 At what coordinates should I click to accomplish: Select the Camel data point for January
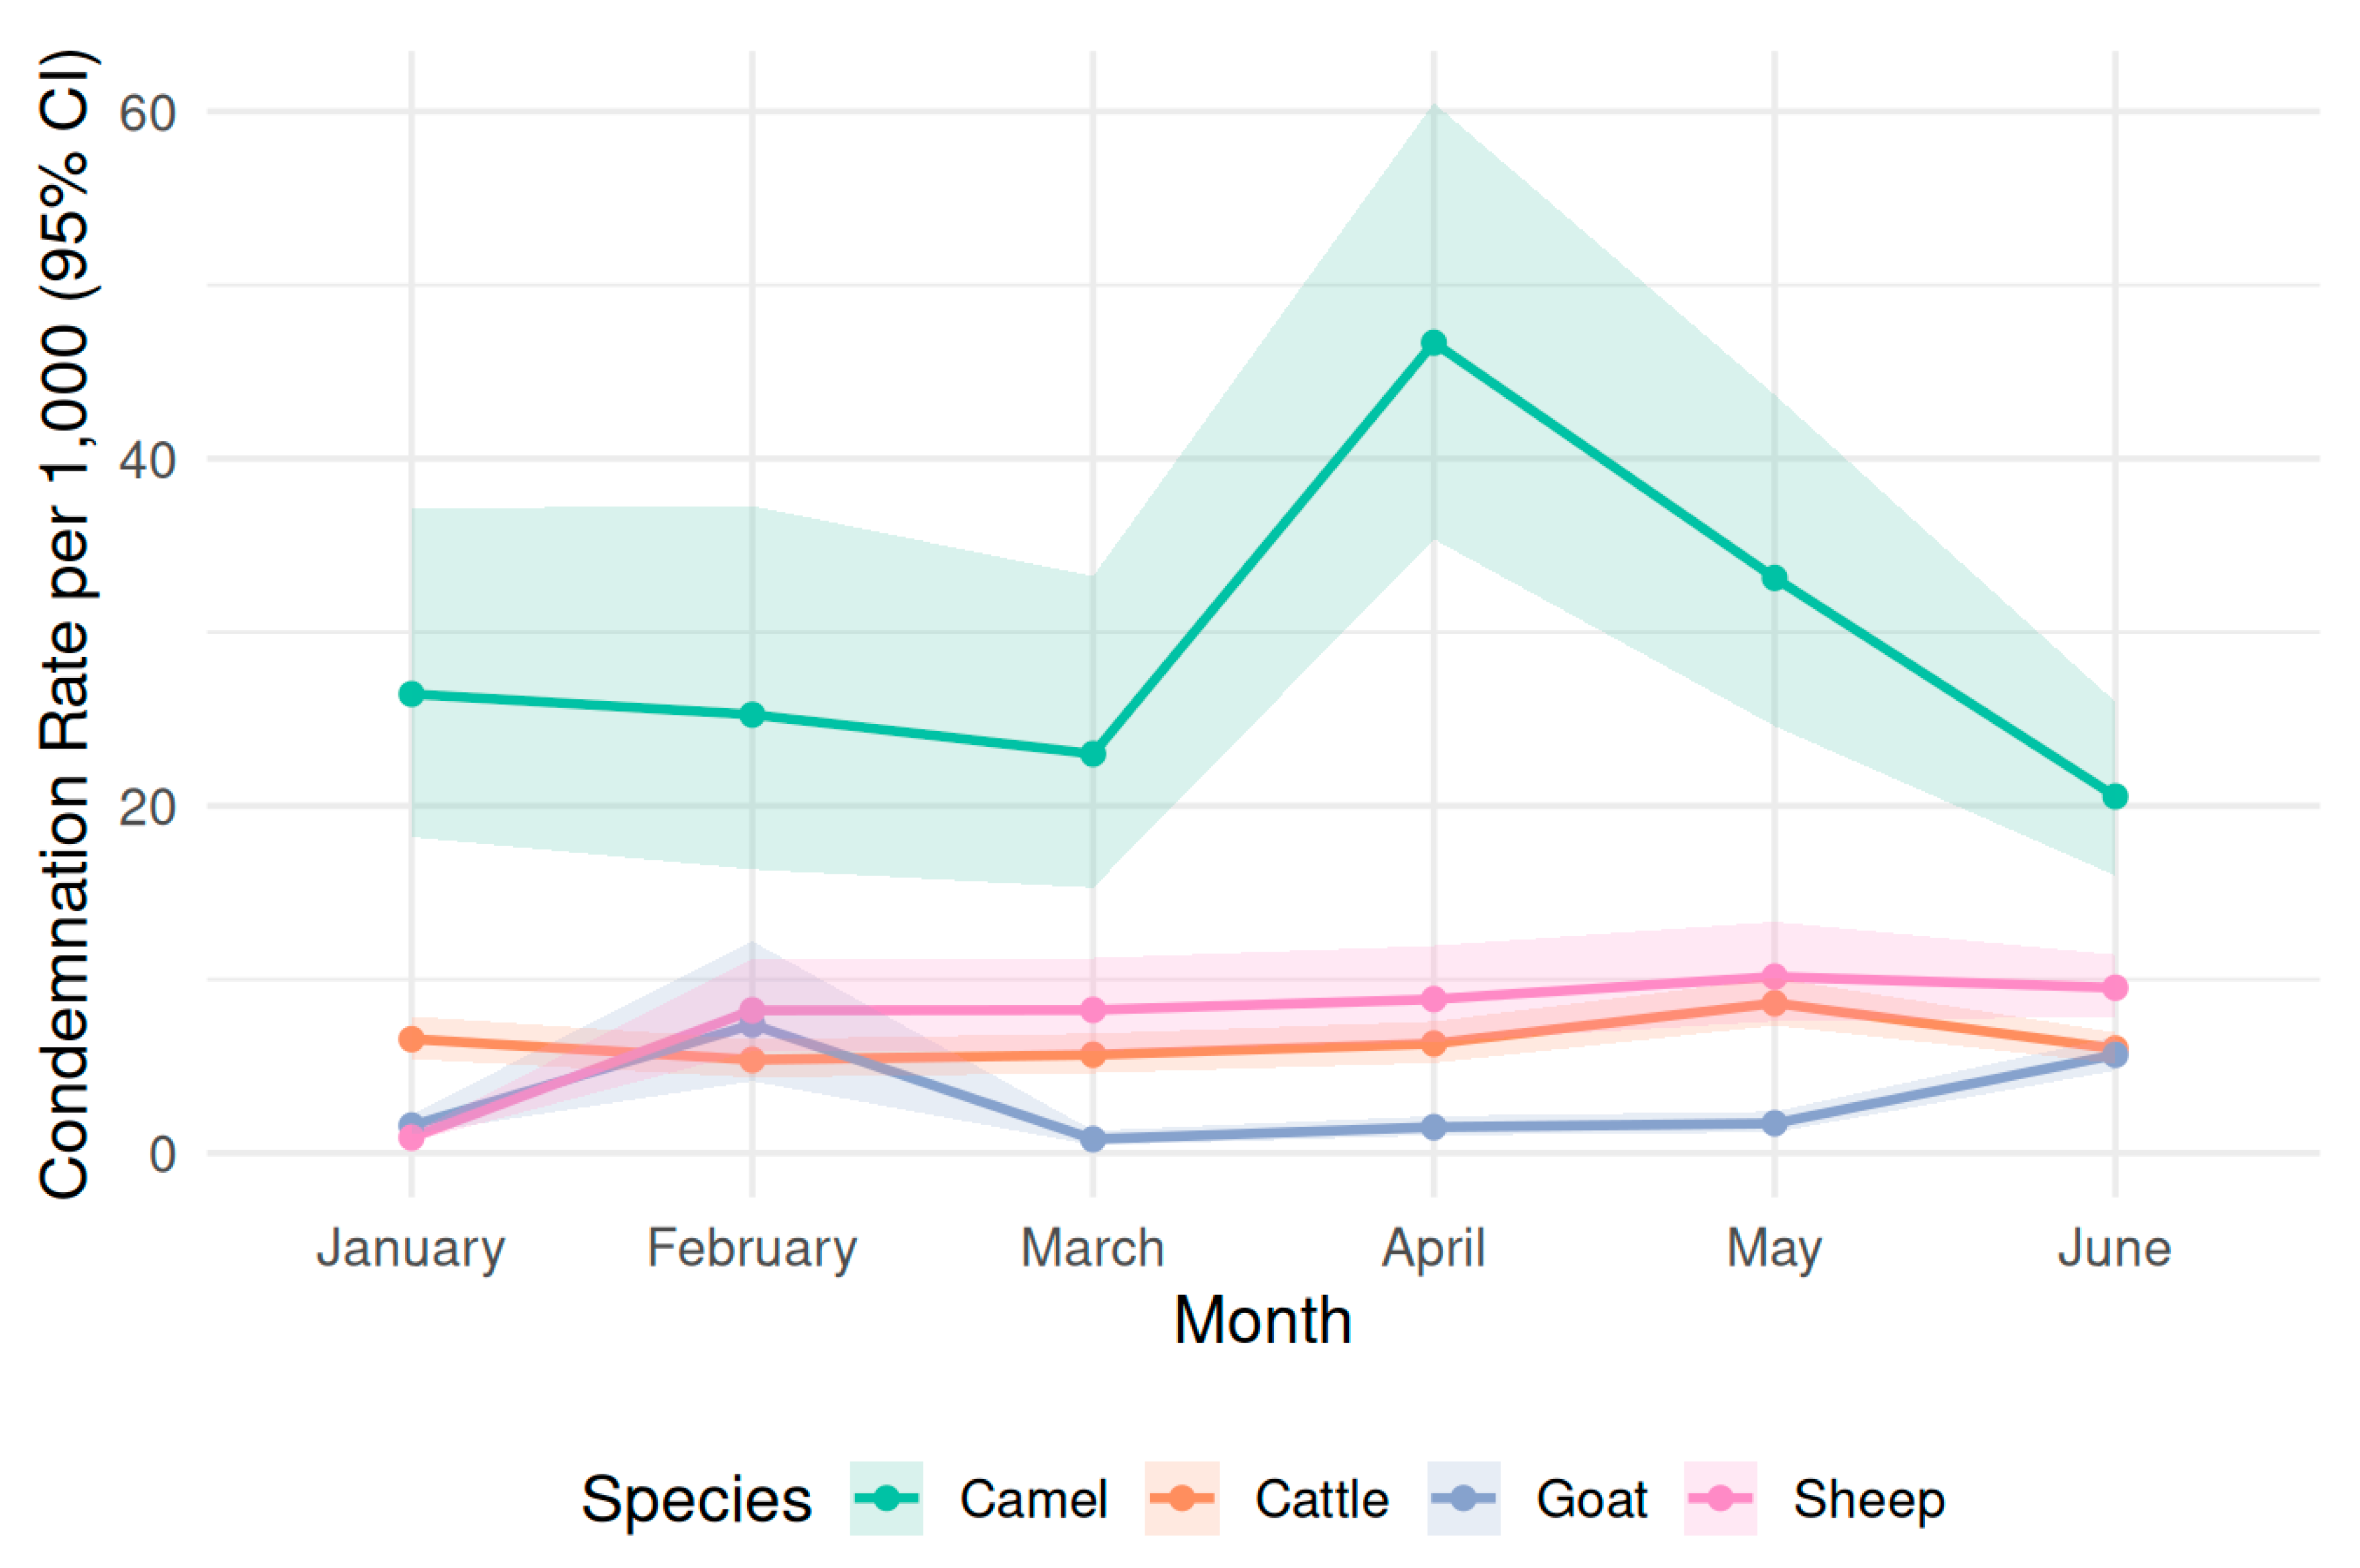click(411, 694)
